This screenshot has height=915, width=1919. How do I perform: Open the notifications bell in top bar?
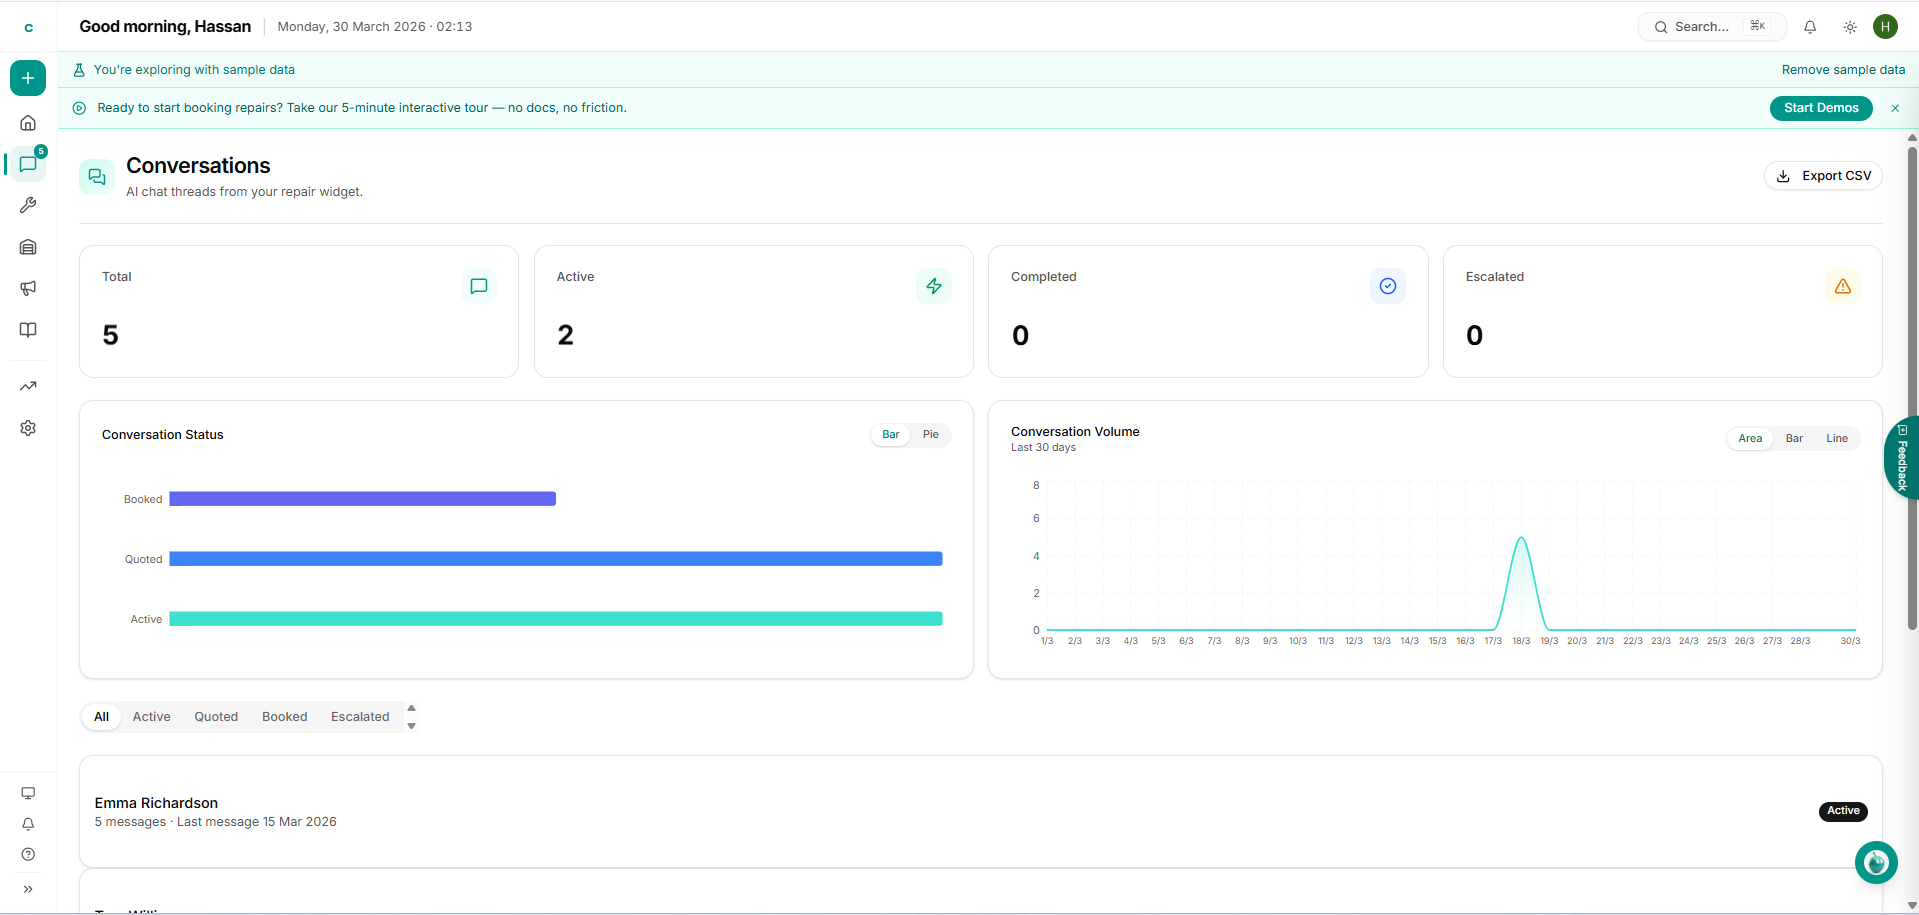1810,27
